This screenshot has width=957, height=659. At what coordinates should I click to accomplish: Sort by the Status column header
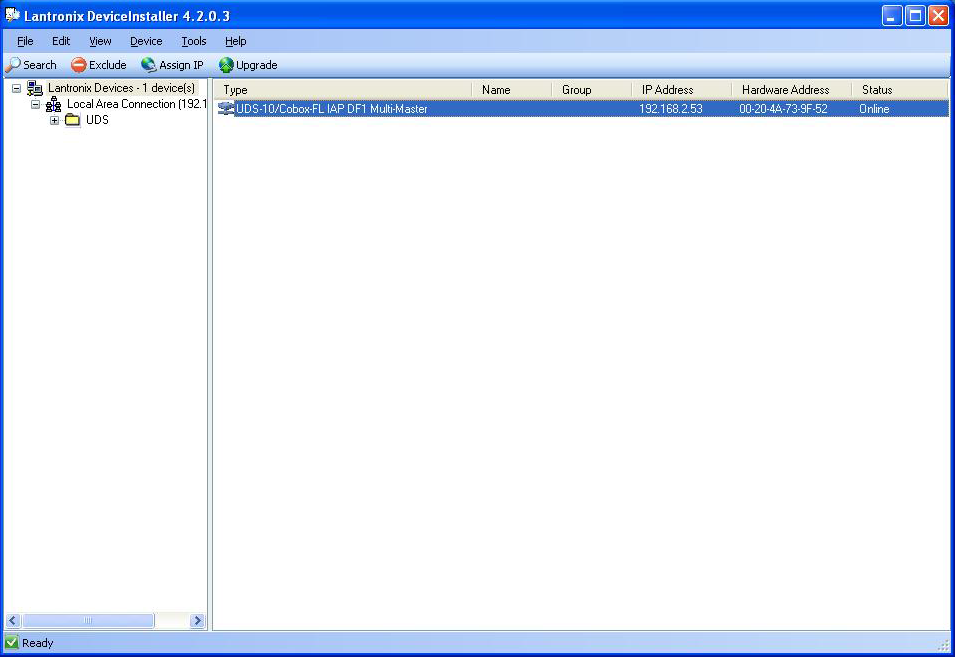coord(900,90)
